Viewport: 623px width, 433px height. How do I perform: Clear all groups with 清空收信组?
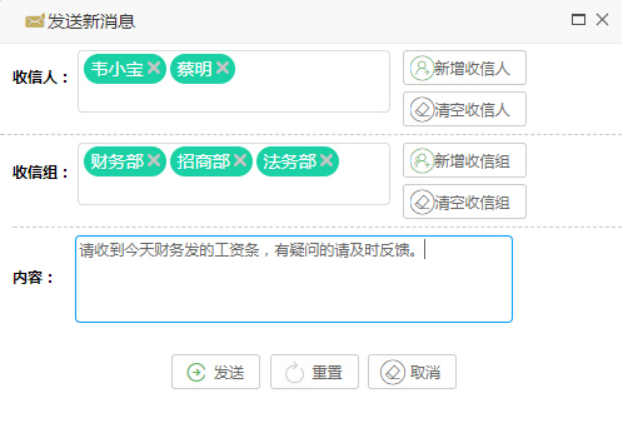point(464,202)
